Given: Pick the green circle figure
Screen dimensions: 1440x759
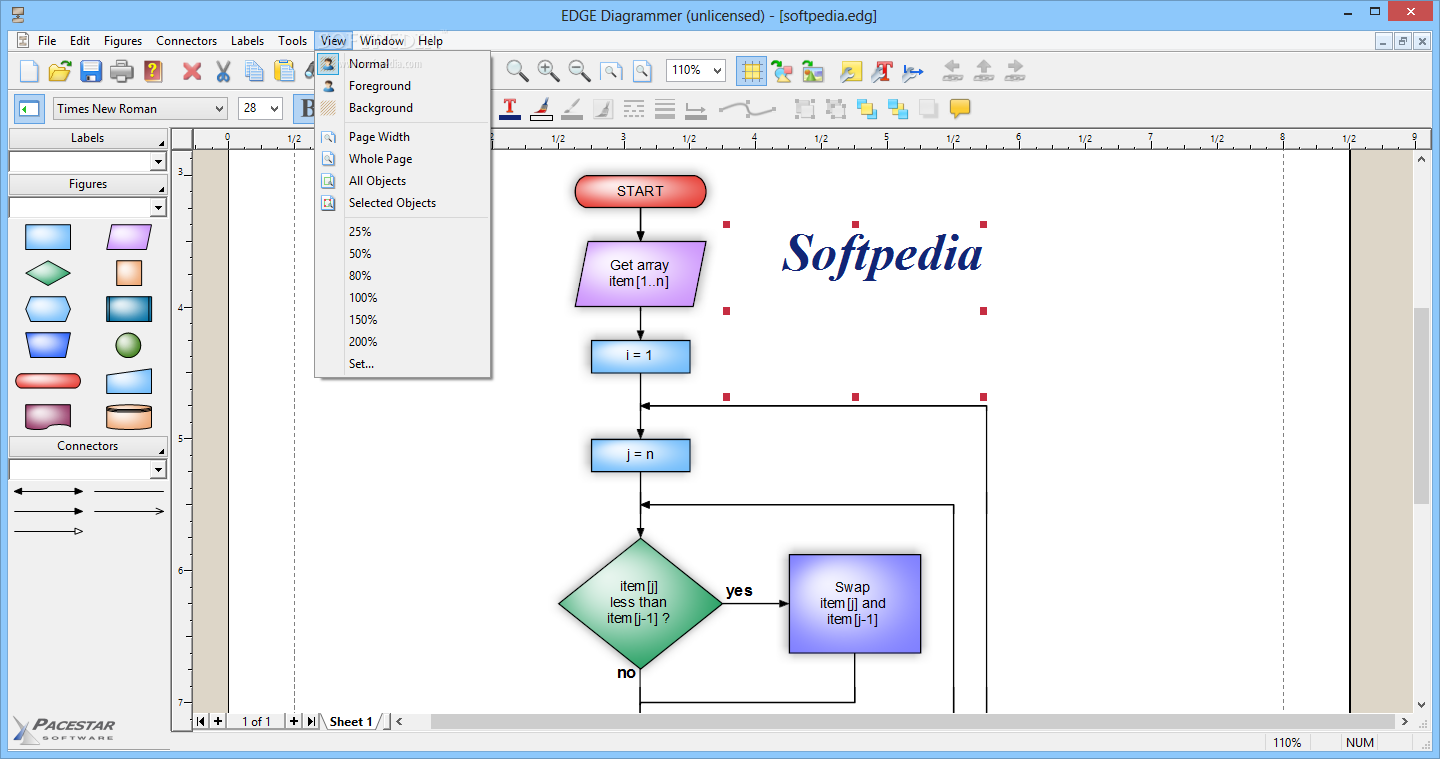Looking at the screenshot, I should coord(128,345).
